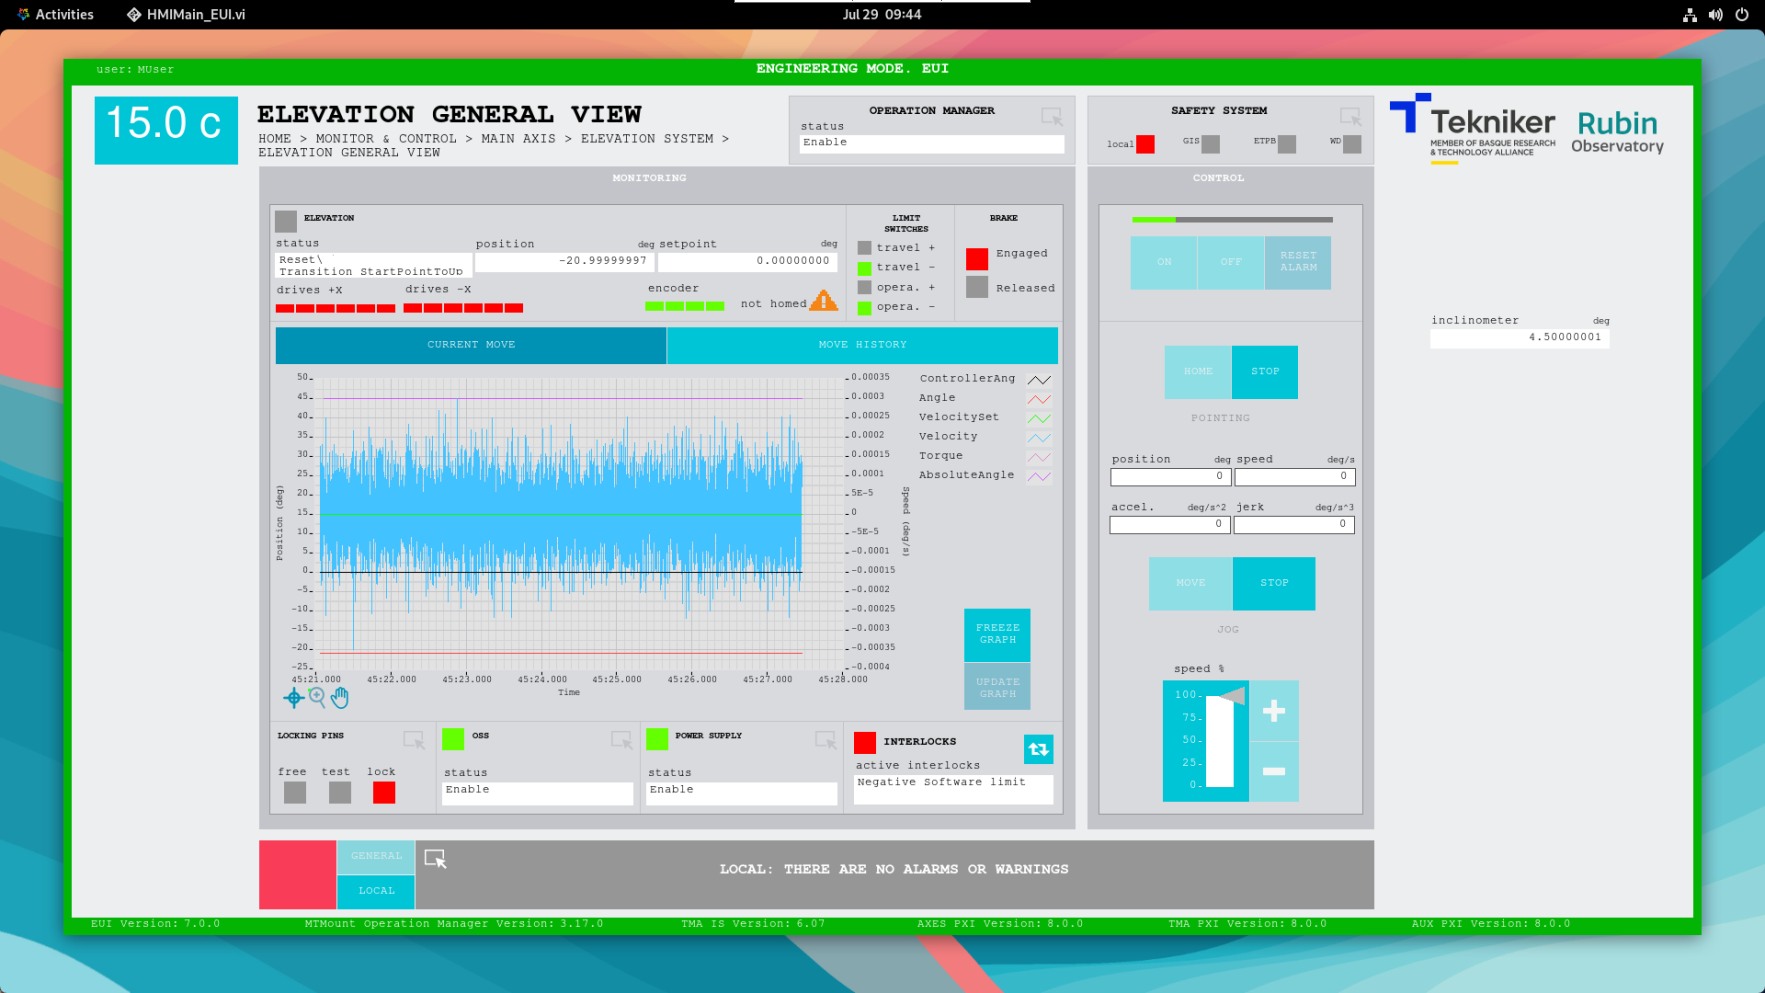Click VelocitySet legend plot icon
The image size is (1765, 993).
[x=1039, y=418]
